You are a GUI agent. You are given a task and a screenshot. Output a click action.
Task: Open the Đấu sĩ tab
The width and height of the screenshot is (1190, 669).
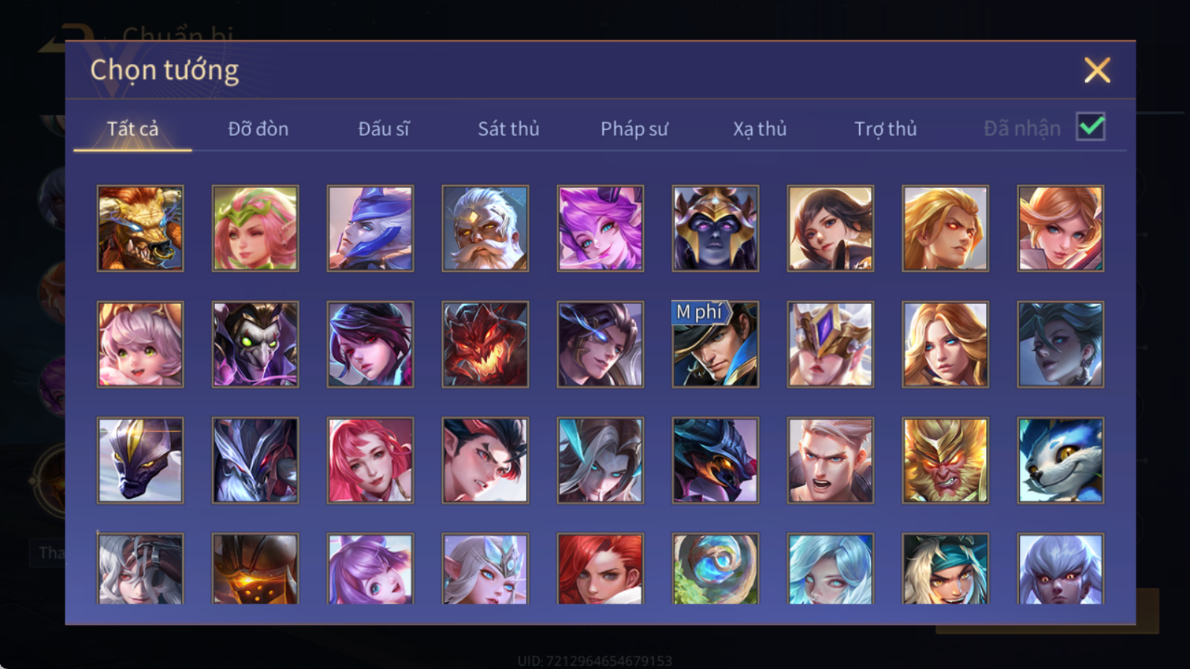point(383,129)
